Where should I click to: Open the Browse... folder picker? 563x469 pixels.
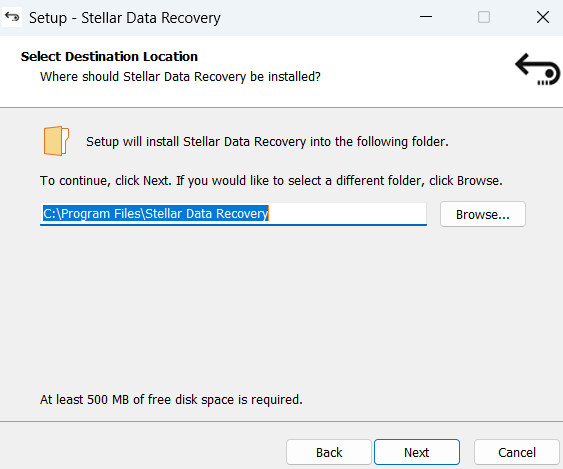pyautogui.click(x=483, y=214)
